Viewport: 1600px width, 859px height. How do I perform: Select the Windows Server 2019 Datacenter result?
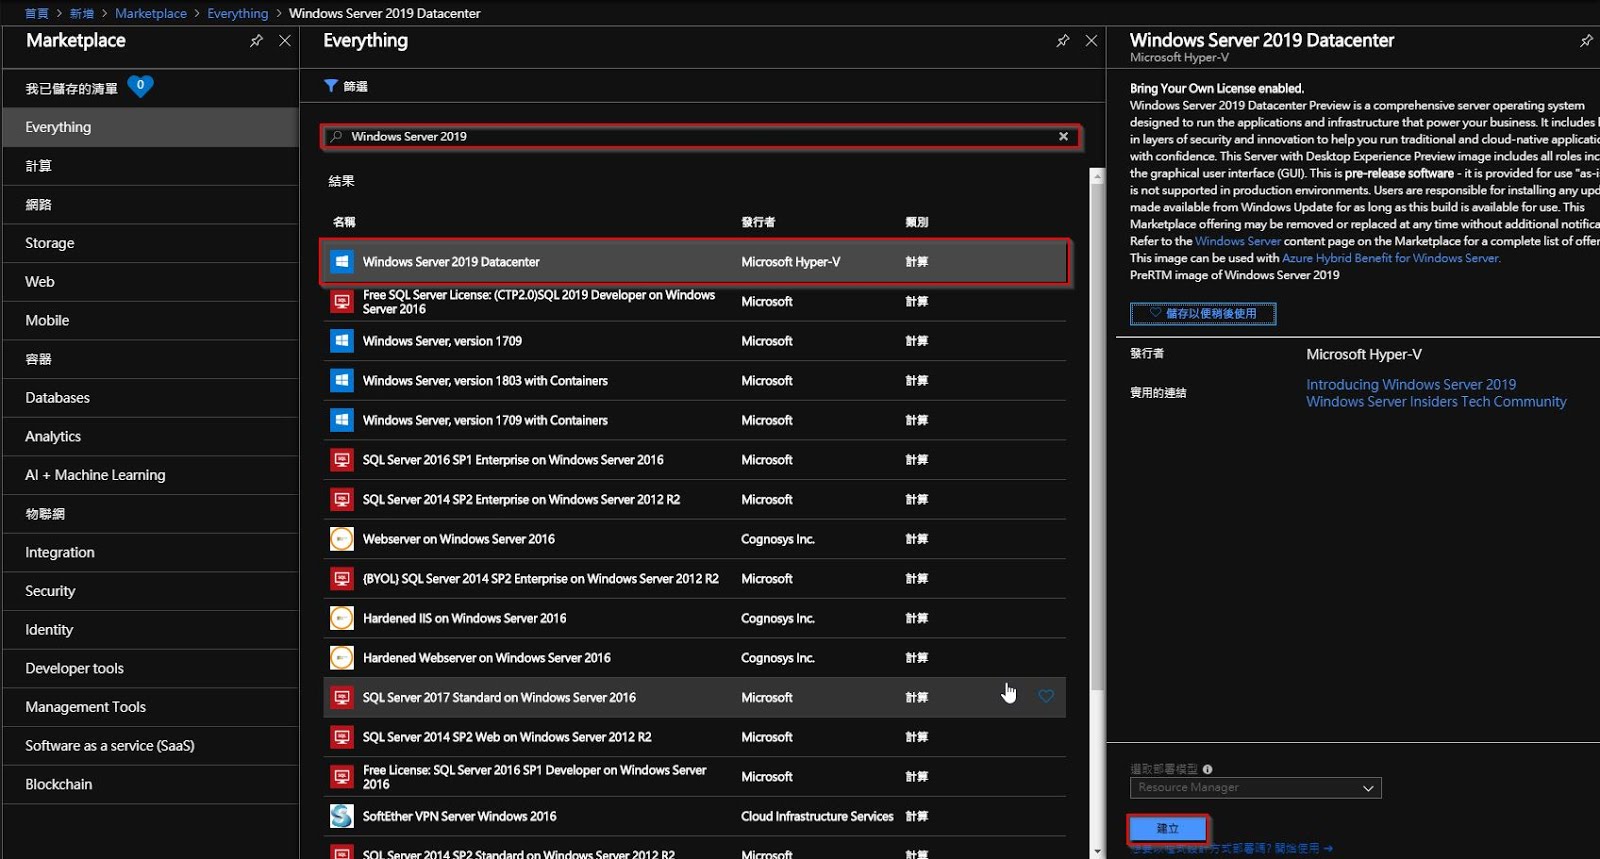click(x=696, y=262)
